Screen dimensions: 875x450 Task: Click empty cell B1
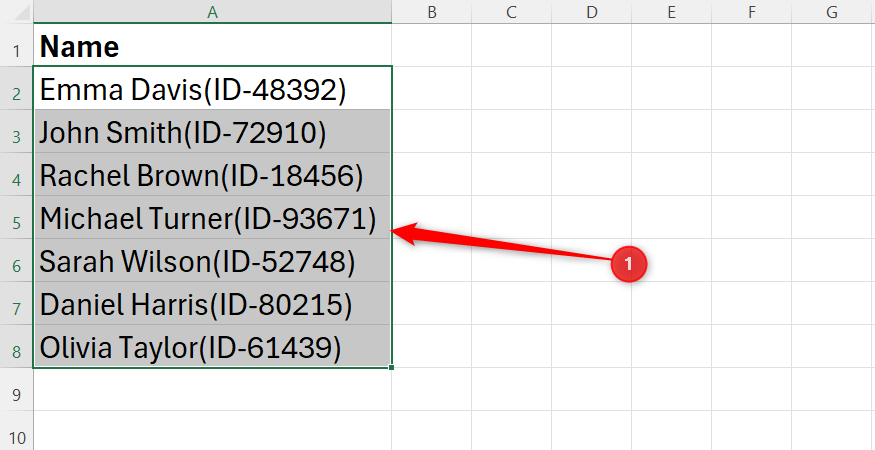click(431, 45)
